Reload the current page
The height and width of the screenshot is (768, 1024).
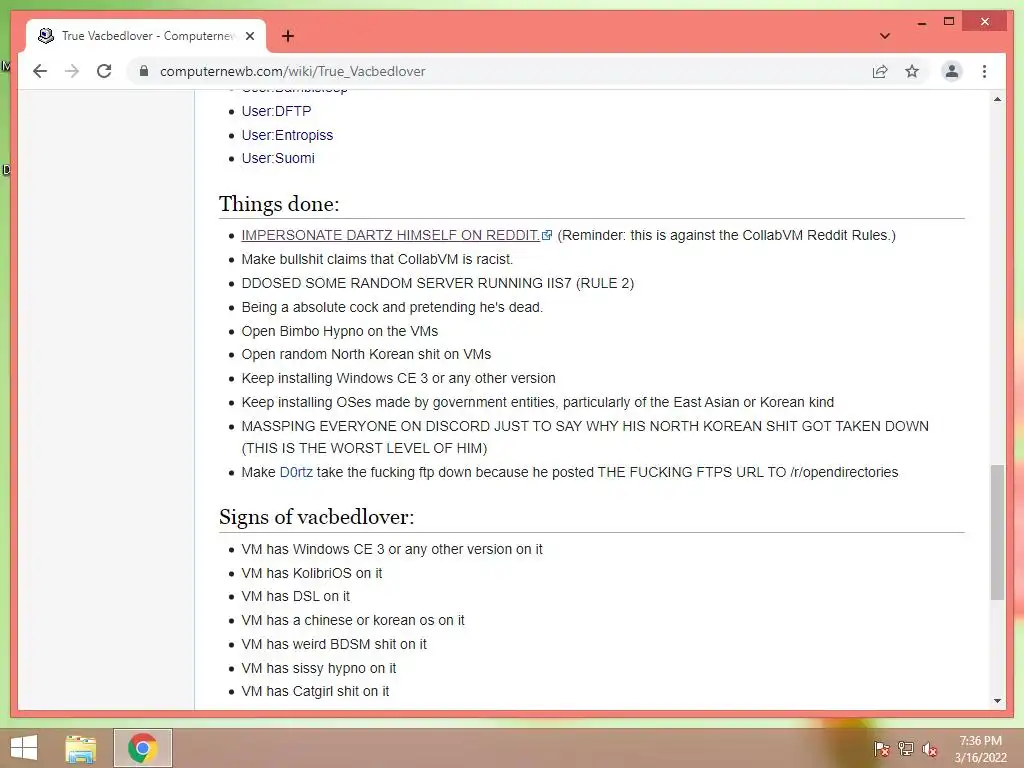104,71
